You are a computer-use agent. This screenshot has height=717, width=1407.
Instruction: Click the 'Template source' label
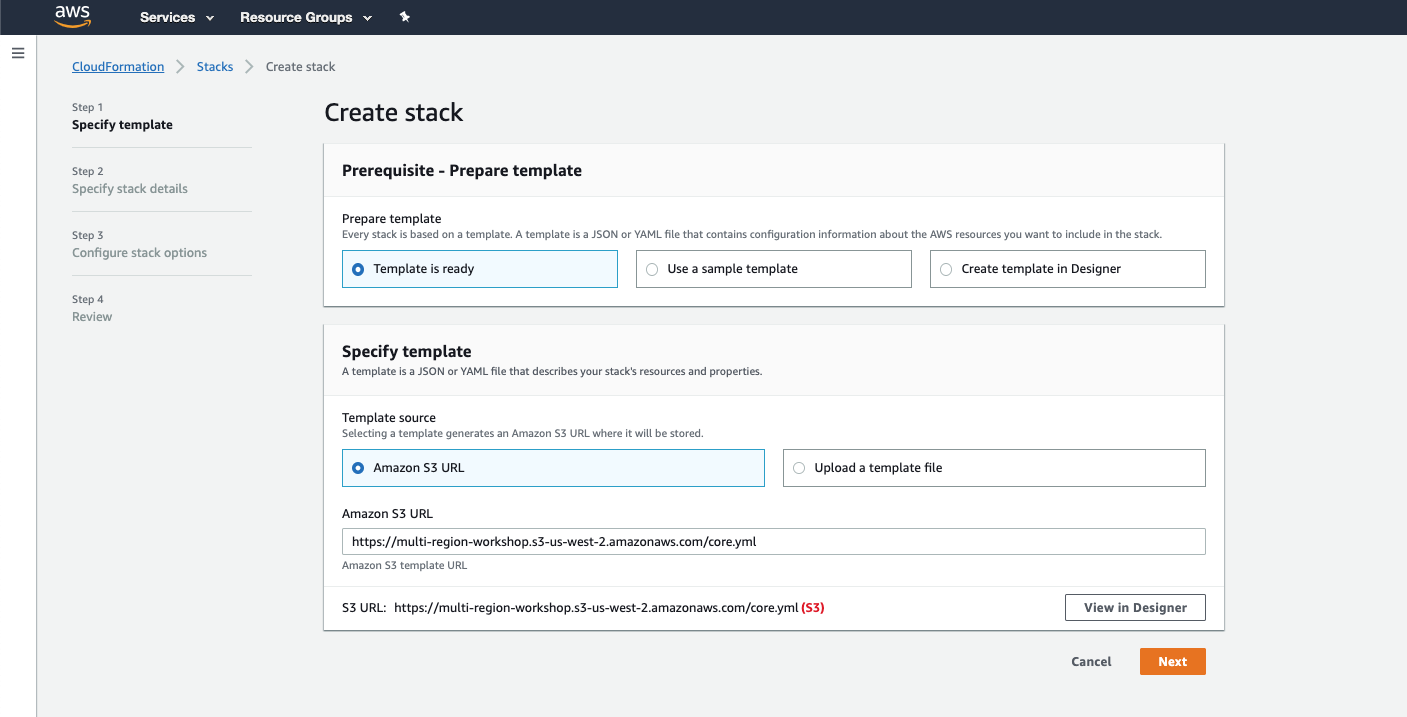pos(389,418)
